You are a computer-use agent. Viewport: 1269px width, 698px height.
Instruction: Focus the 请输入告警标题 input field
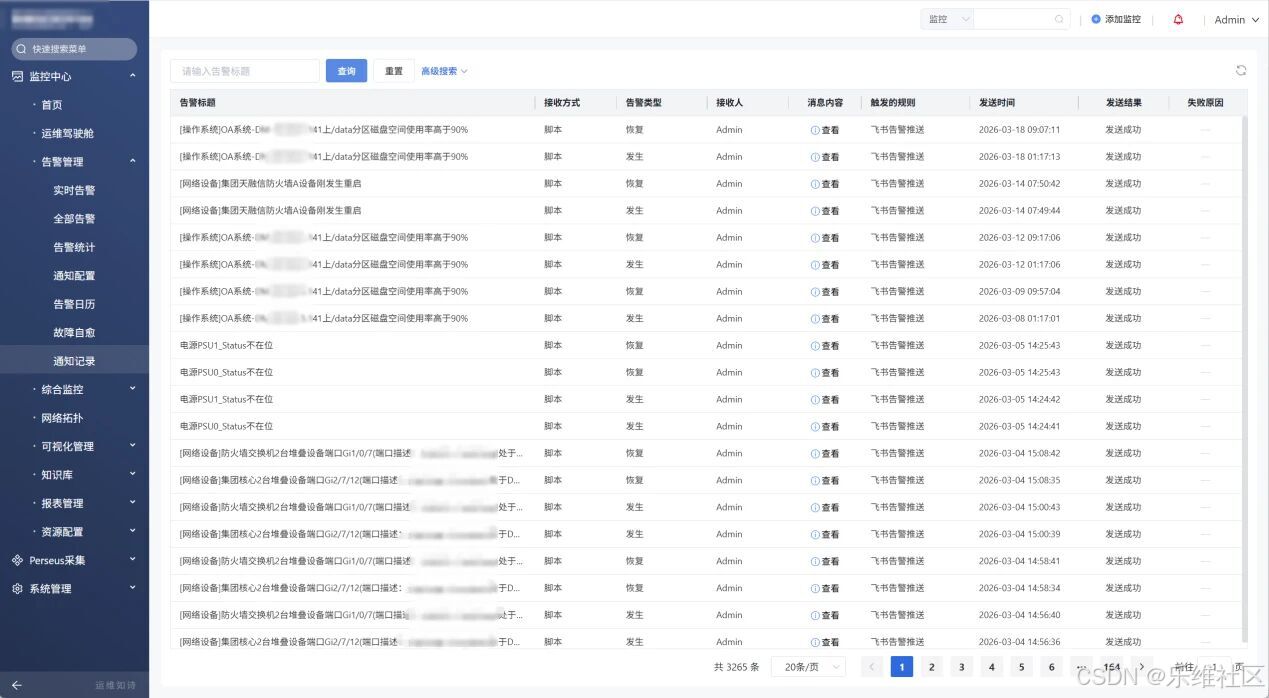245,71
